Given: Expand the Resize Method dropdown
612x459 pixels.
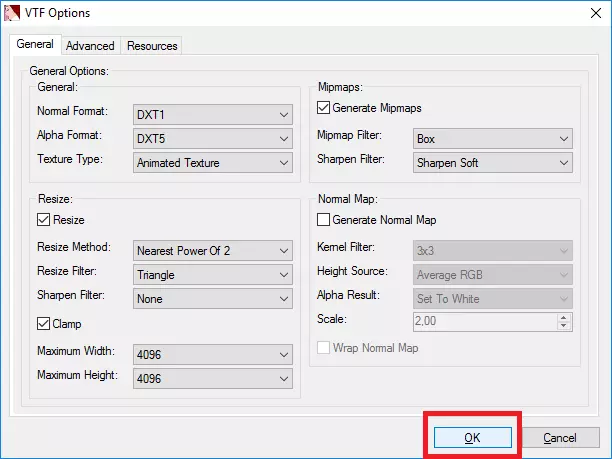Looking at the screenshot, I should 213,251.
